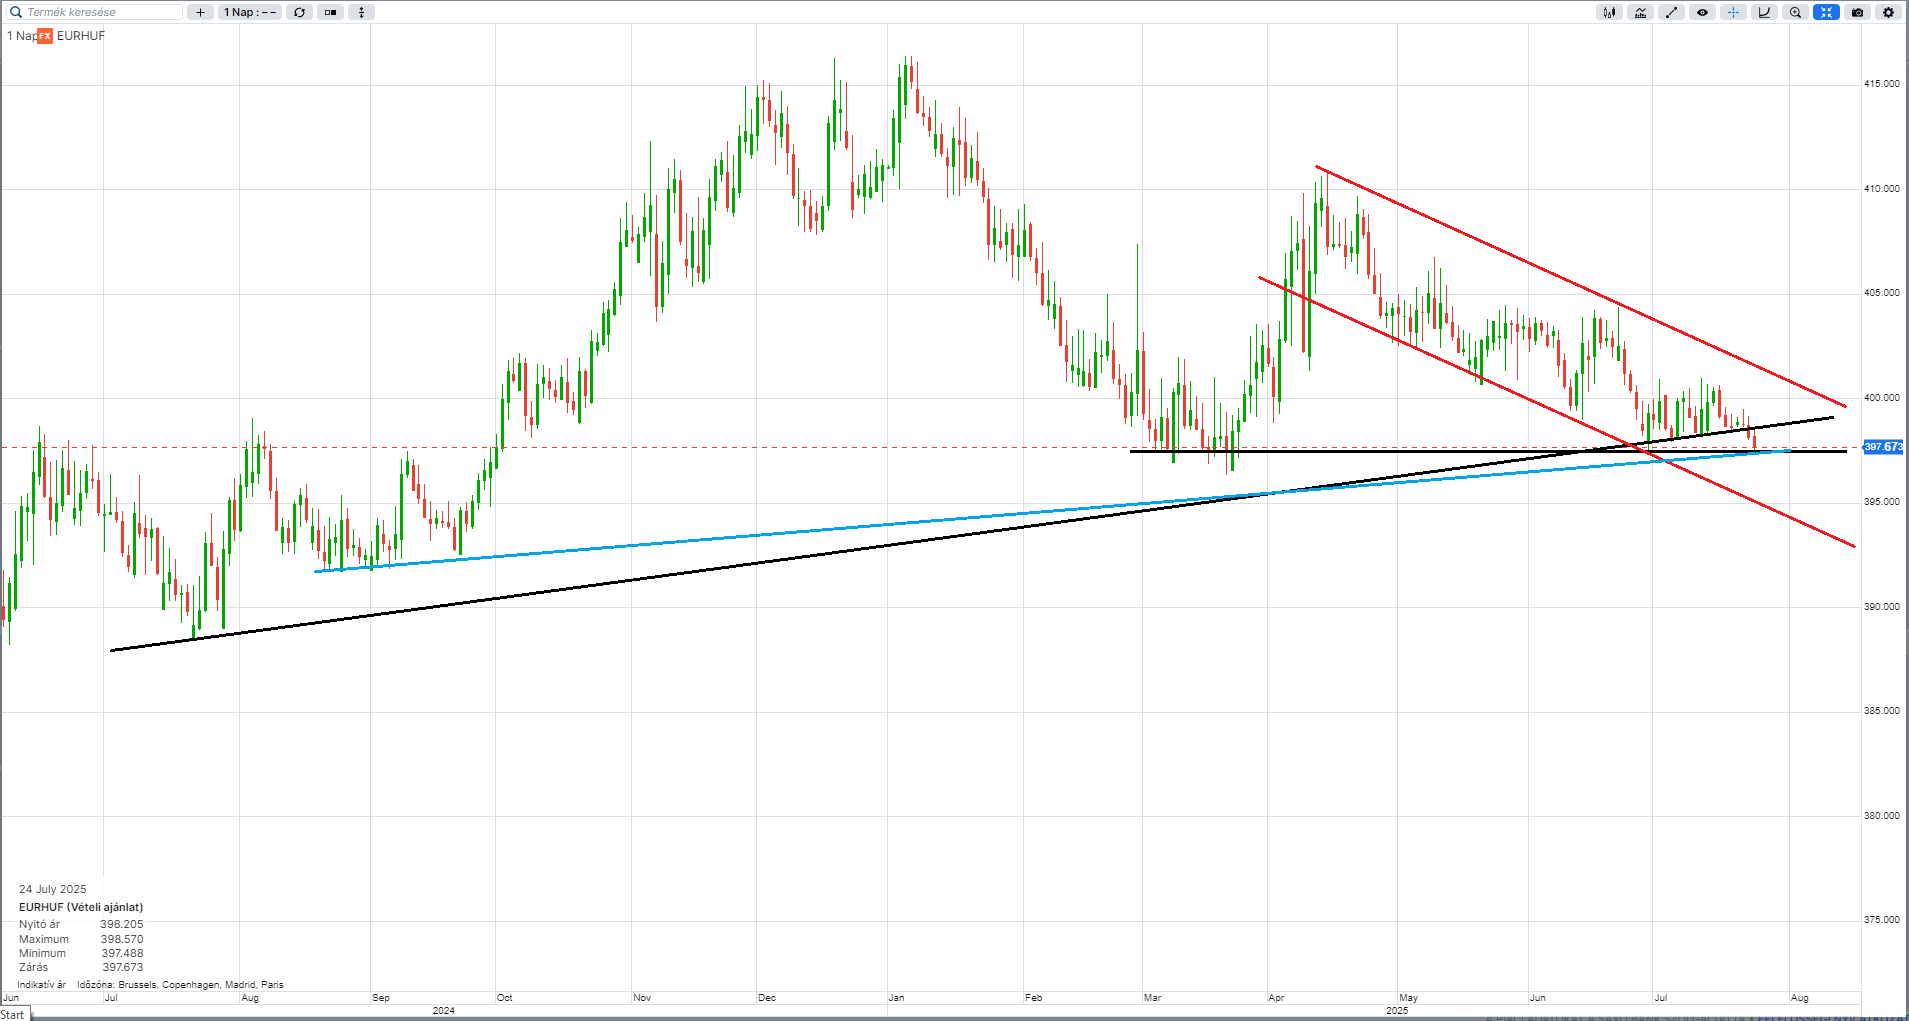Open the candlestick chart type selector
The height and width of the screenshot is (1021, 1909).
1610,12
